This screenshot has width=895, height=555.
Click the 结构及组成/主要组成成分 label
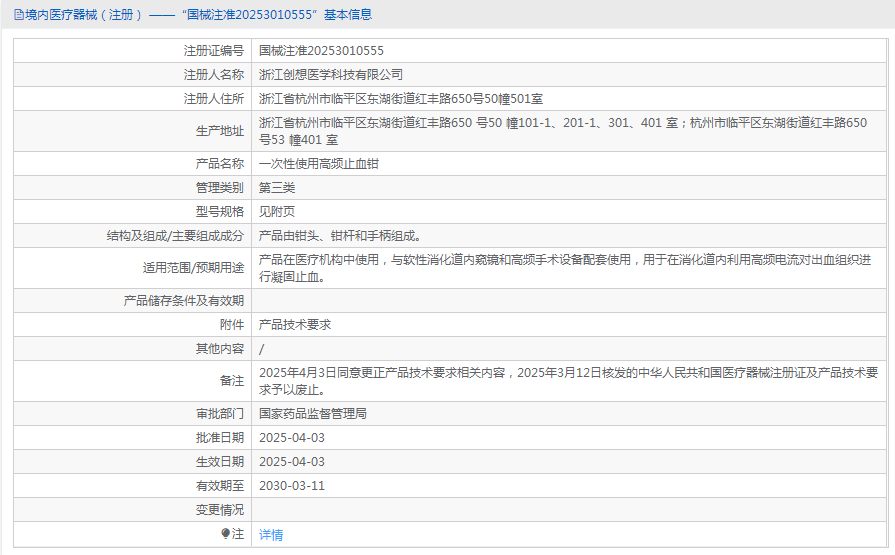(175, 236)
